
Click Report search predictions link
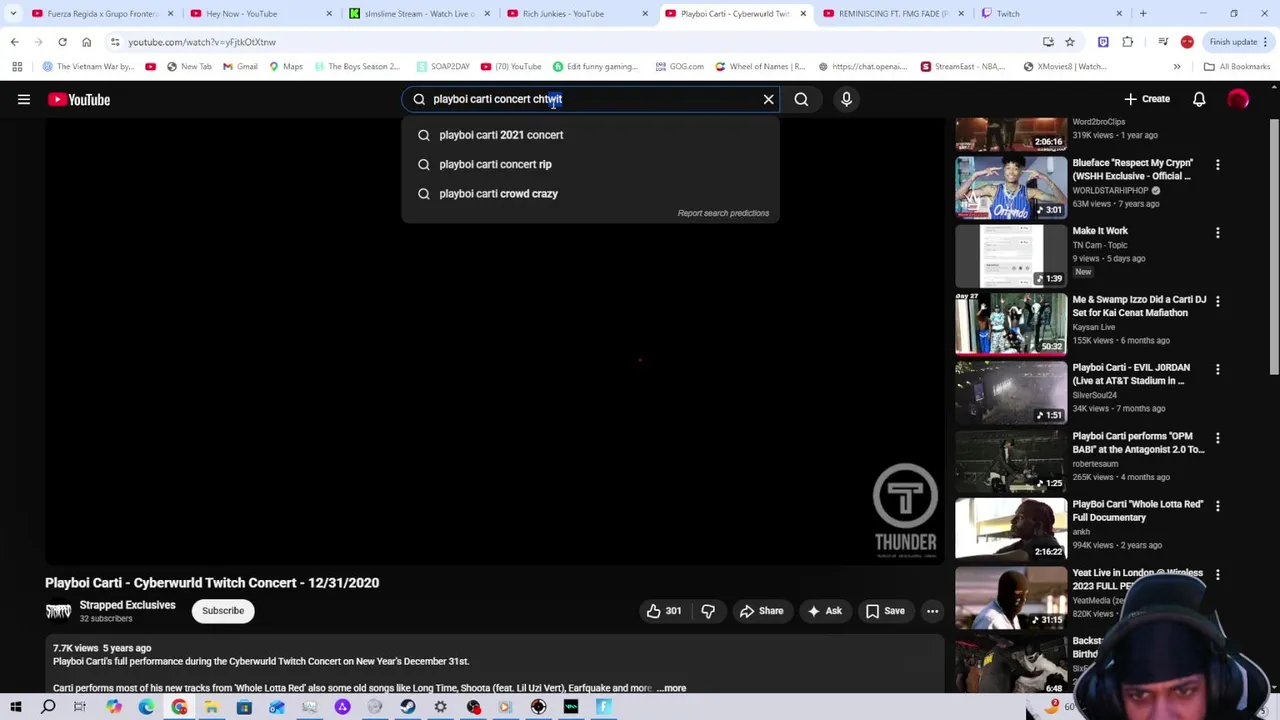point(723,213)
